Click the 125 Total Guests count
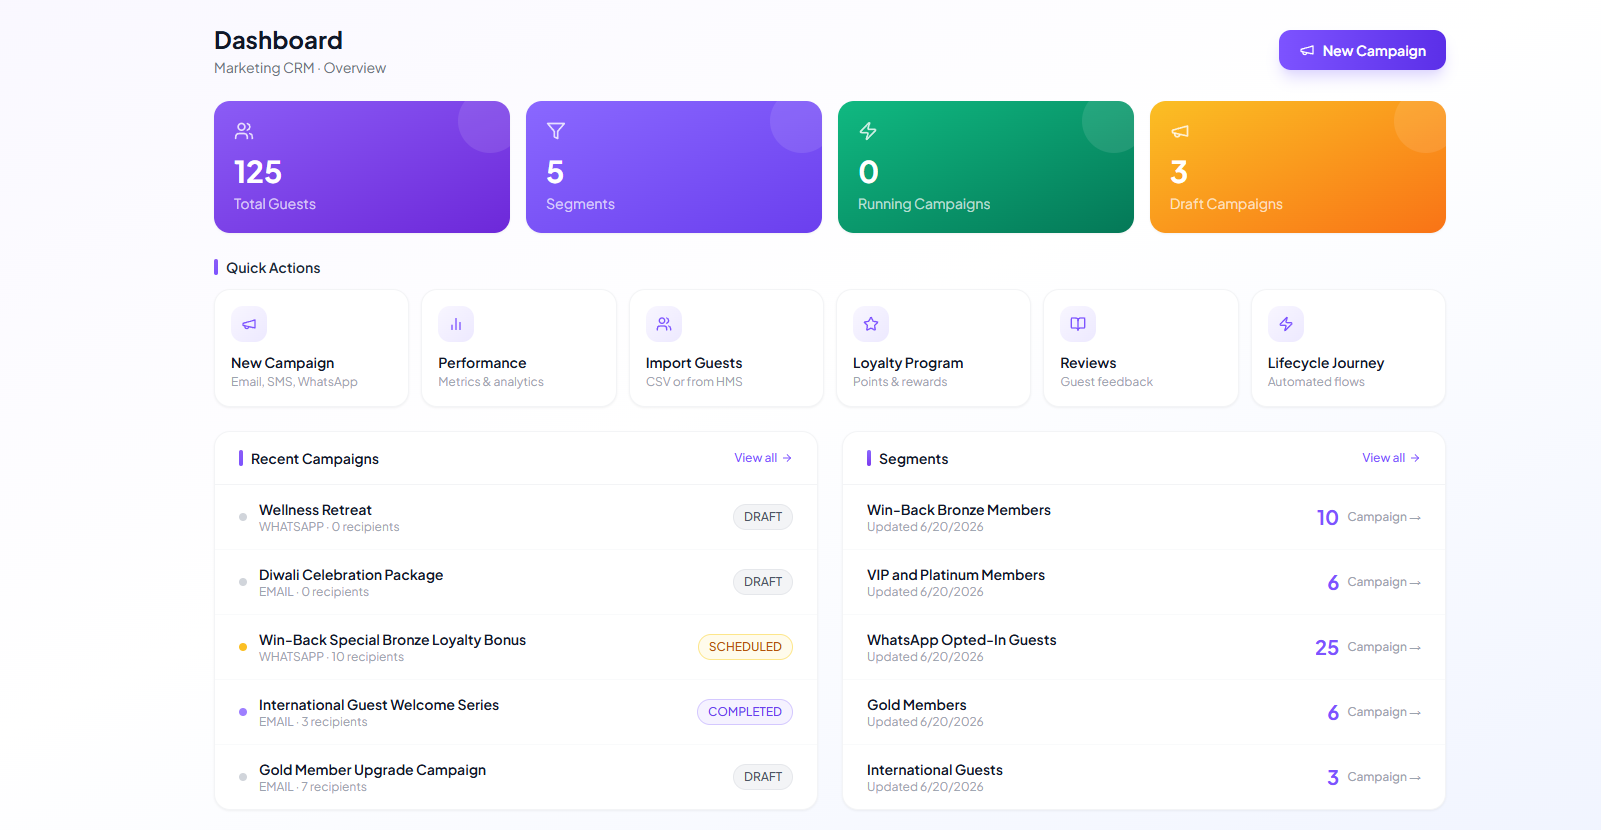The width and height of the screenshot is (1601, 830). tap(258, 172)
